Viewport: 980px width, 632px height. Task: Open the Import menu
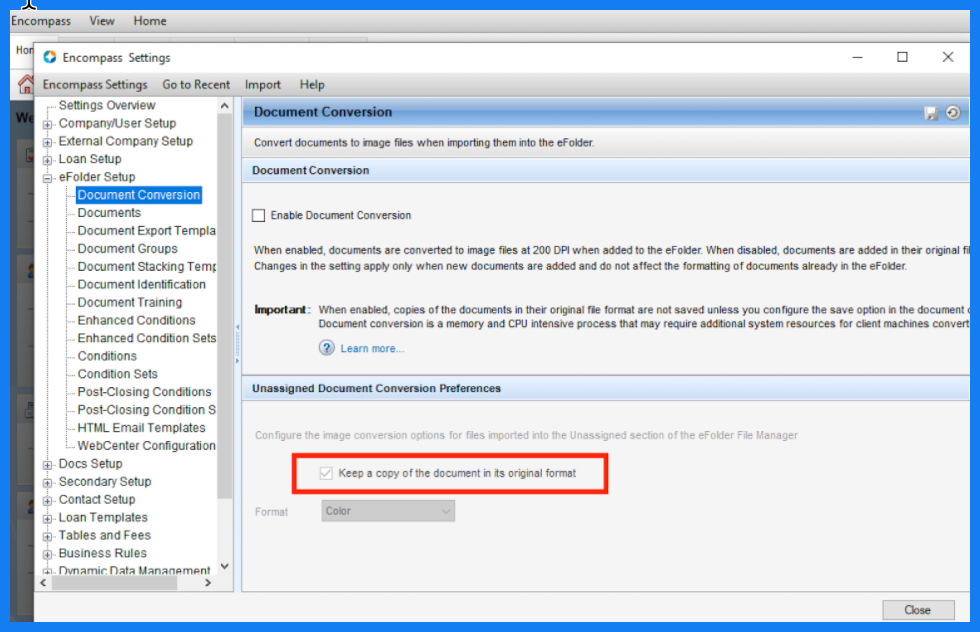pos(263,85)
